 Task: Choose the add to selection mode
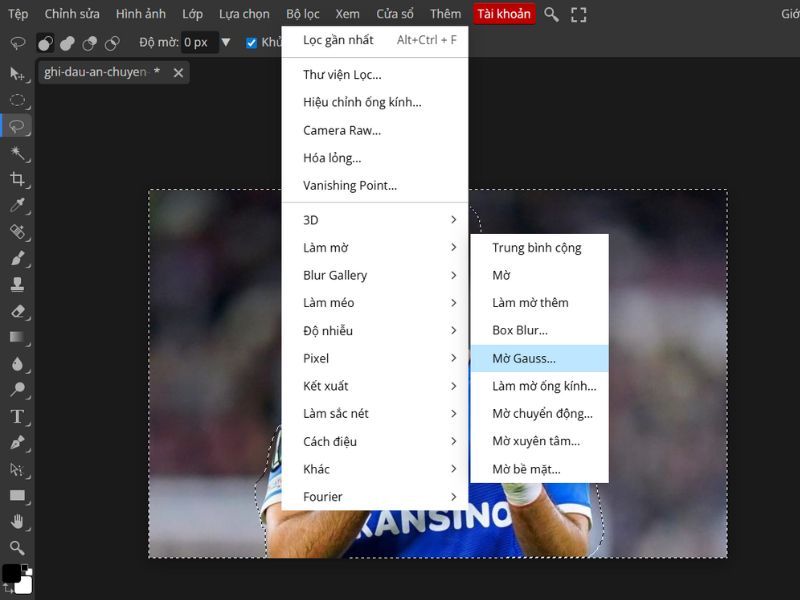[67, 43]
